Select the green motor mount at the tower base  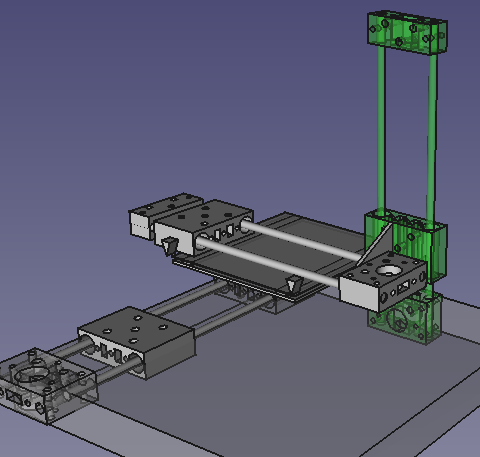(x=405, y=318)
